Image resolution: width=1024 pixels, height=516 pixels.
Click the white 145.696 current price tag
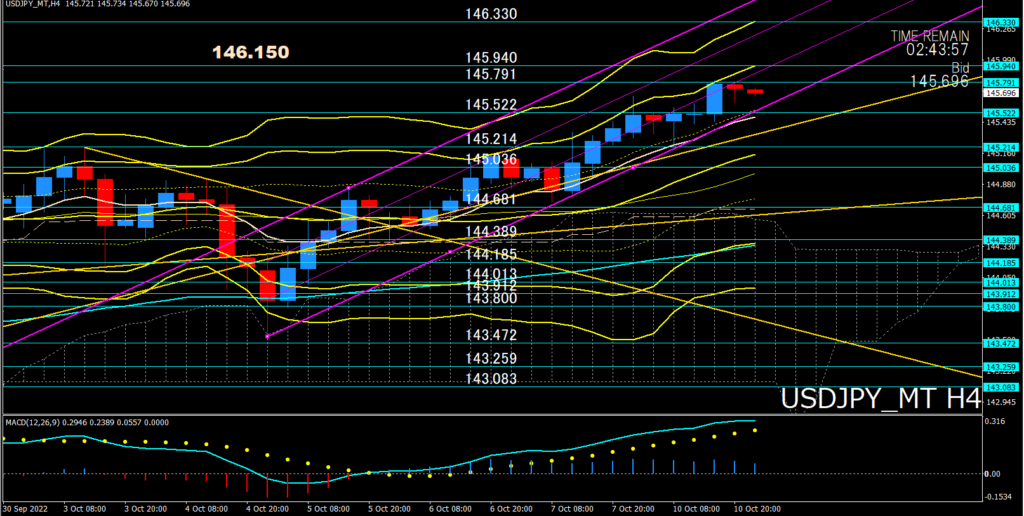pos(1000,93)
